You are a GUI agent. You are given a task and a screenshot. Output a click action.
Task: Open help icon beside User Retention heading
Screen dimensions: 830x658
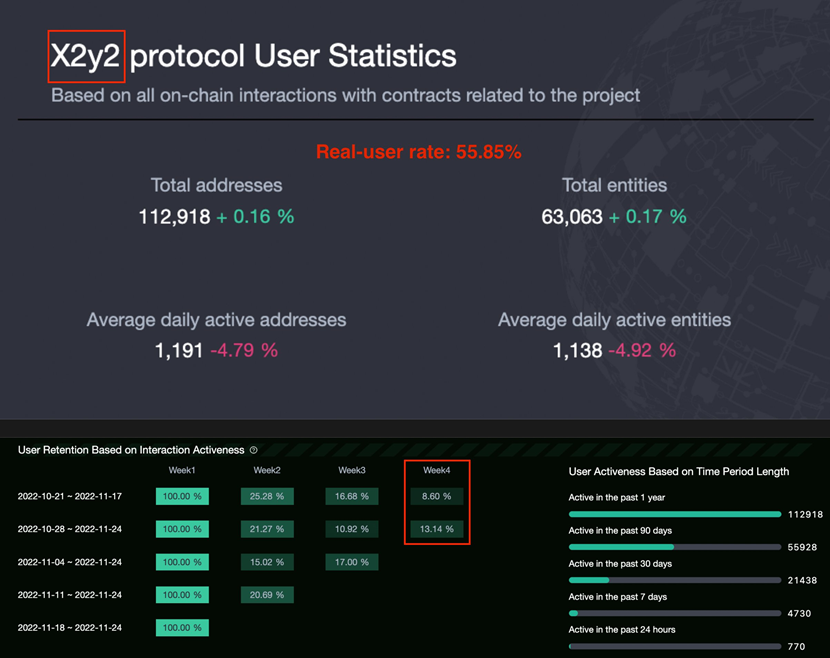(x=254, y=450)
